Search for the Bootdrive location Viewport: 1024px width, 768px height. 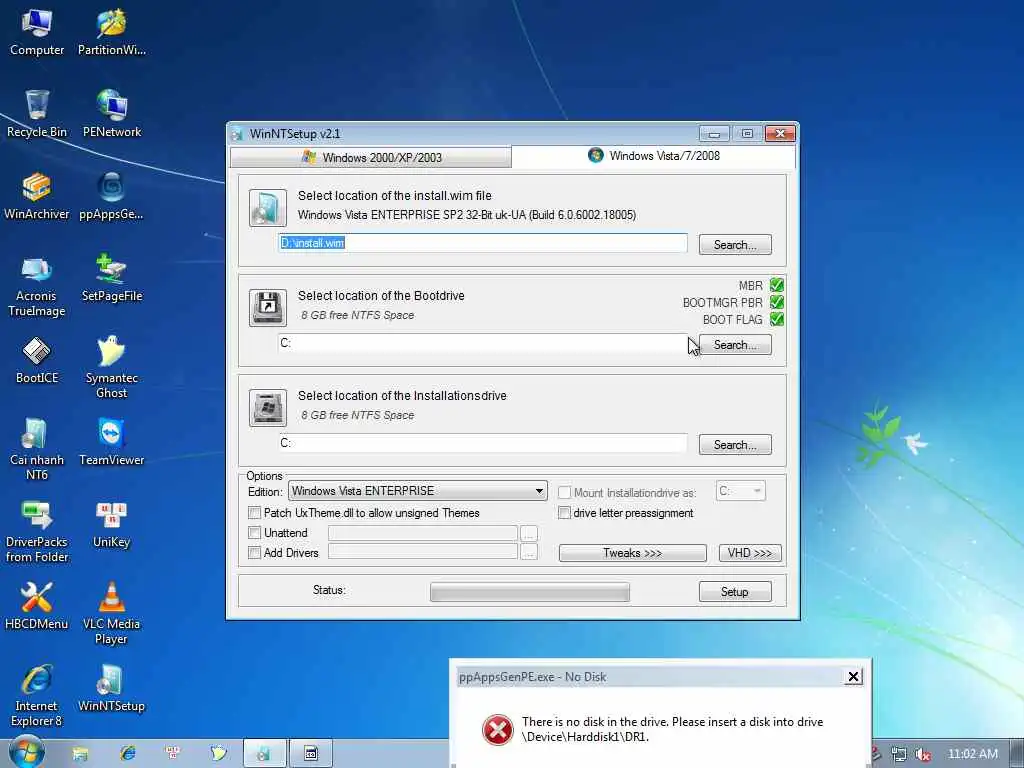point(735,345)
